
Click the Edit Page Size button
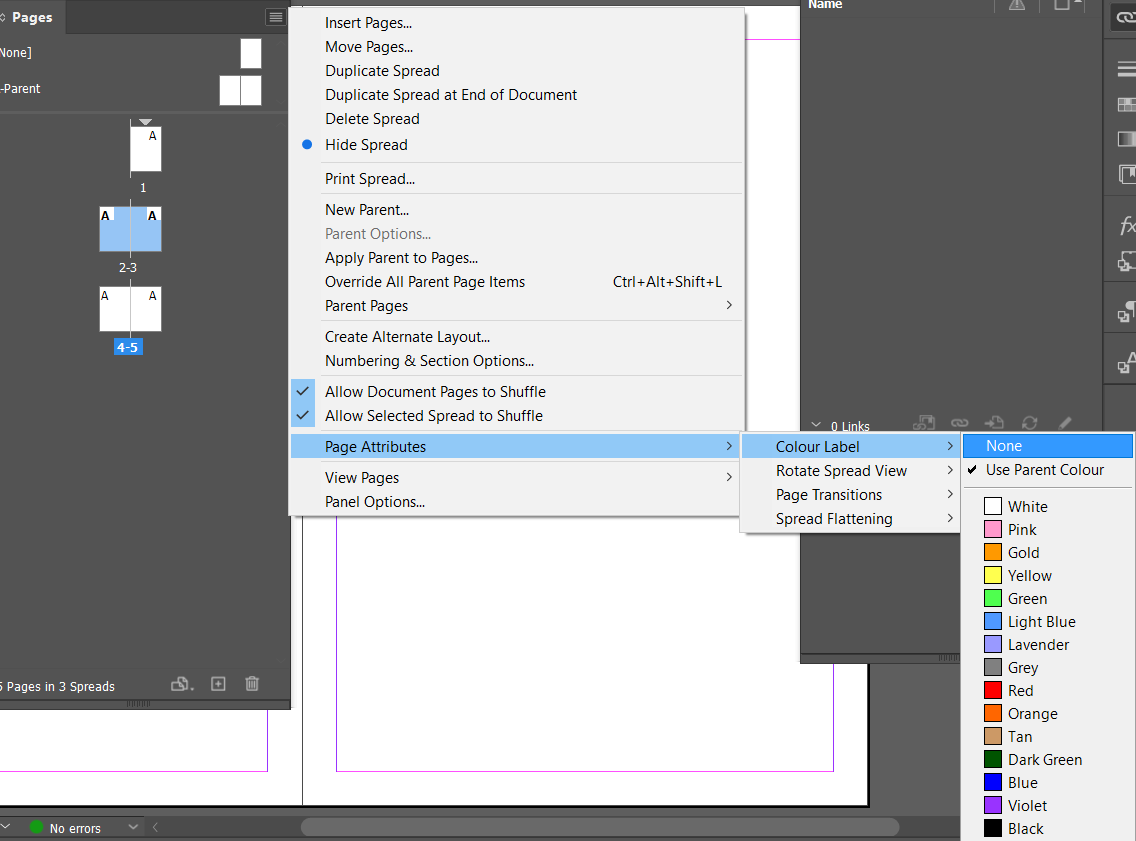(181, 684)
